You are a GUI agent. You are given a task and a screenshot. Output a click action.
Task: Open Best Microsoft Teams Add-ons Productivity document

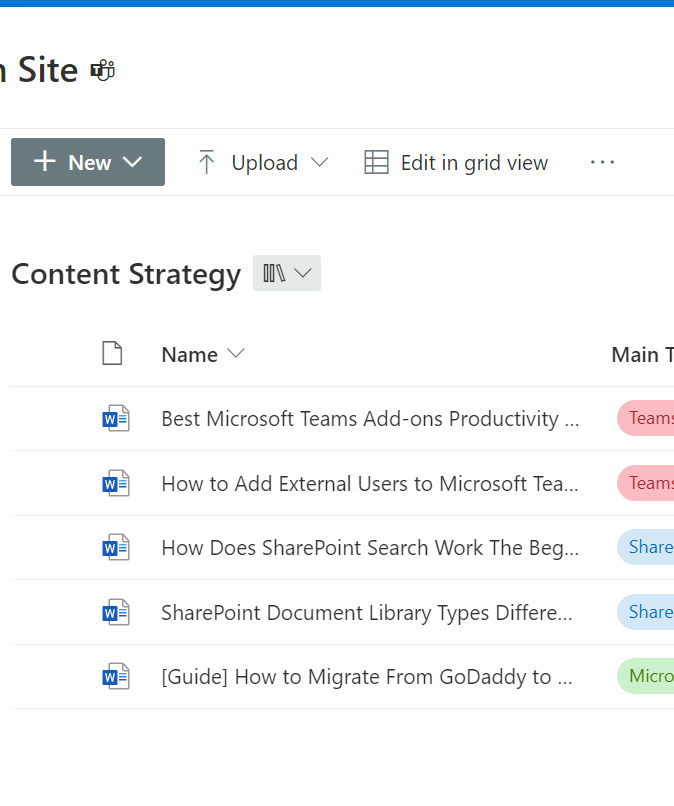(x=370, y=419)
